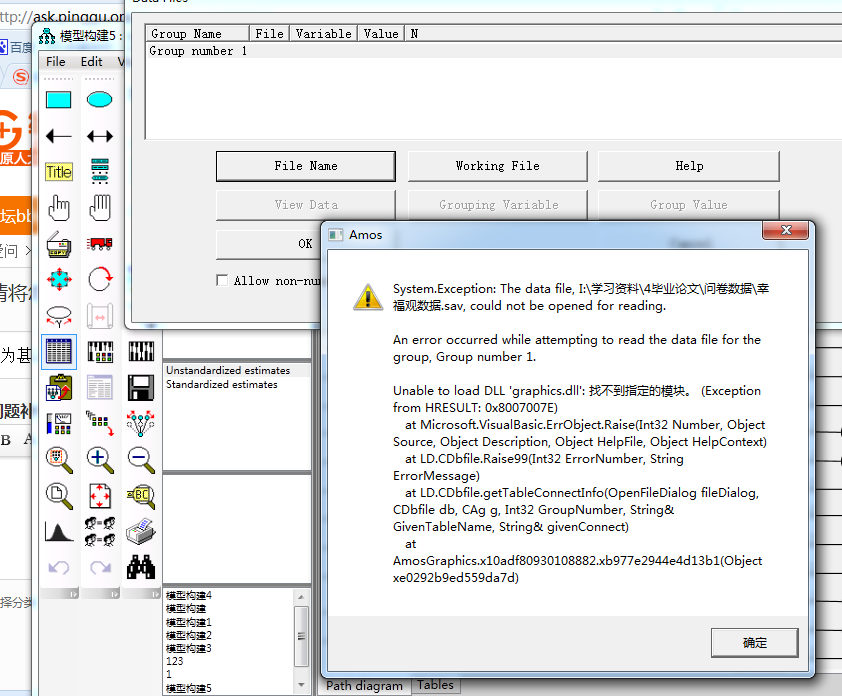Click the calculate estimates keyboard icon
The width and height of the screenshot is (842, 696).
pyautogui.click(x=141, y=352)
